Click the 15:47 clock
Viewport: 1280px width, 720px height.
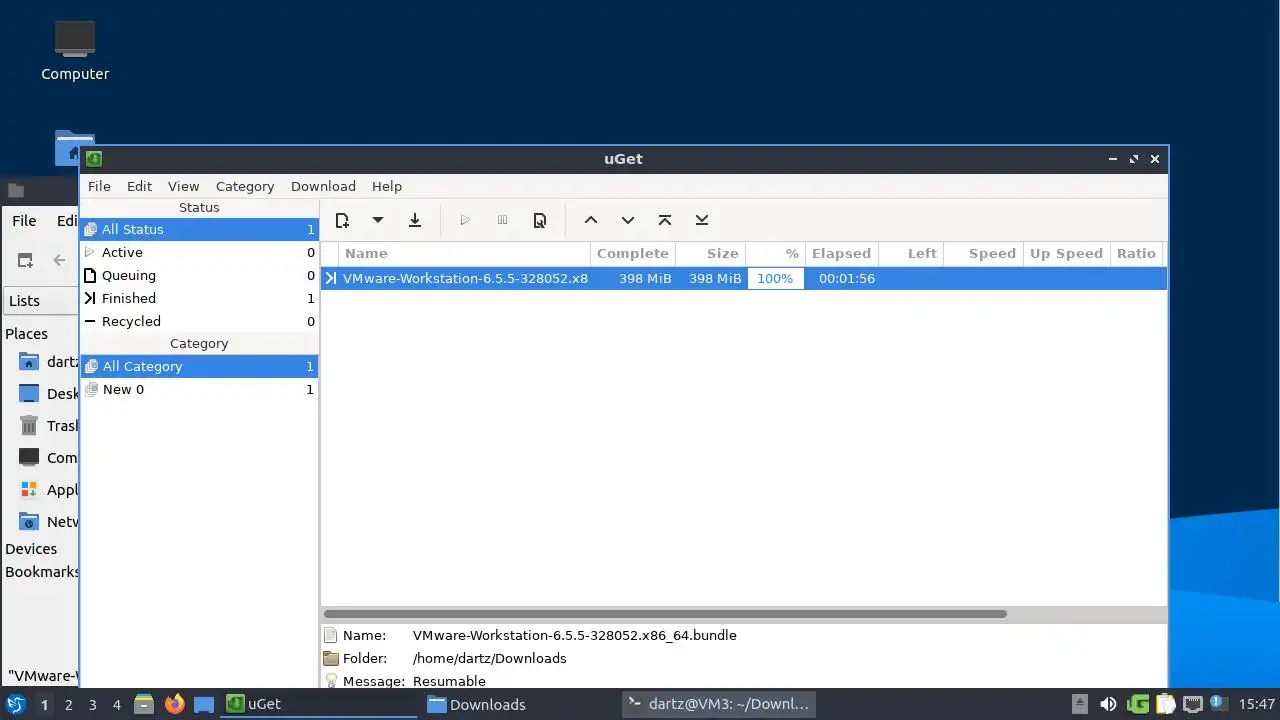click(x=1256, y=704)
